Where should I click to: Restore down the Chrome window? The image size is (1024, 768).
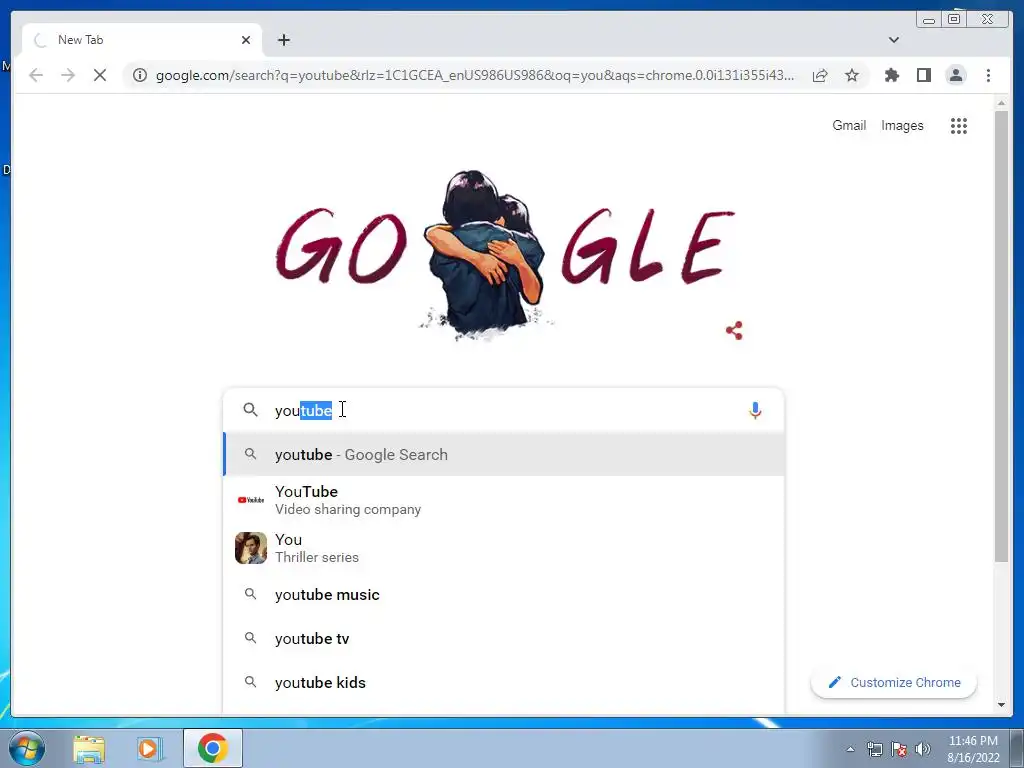[x=954, y=19]
